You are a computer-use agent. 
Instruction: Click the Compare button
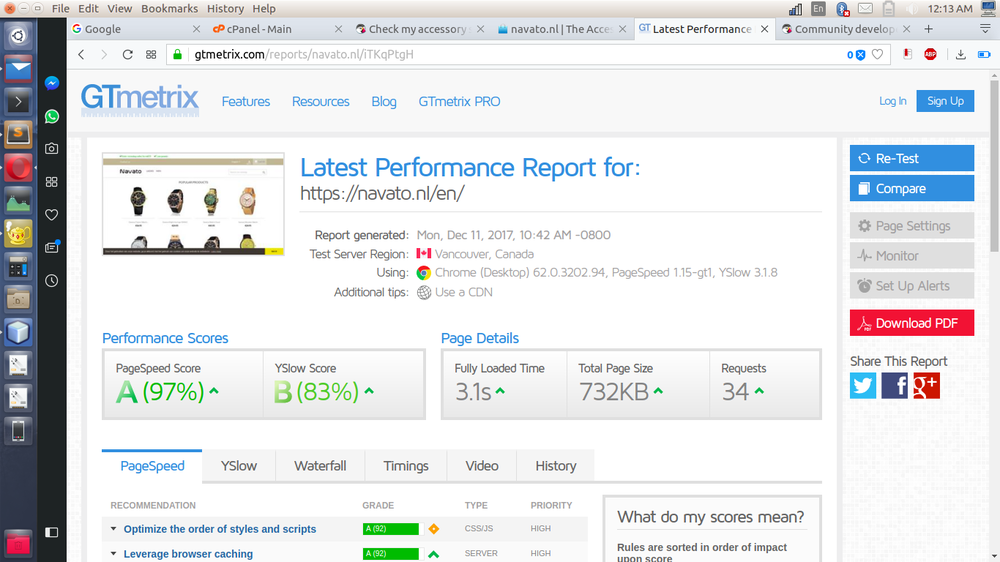tap(911, 188)
